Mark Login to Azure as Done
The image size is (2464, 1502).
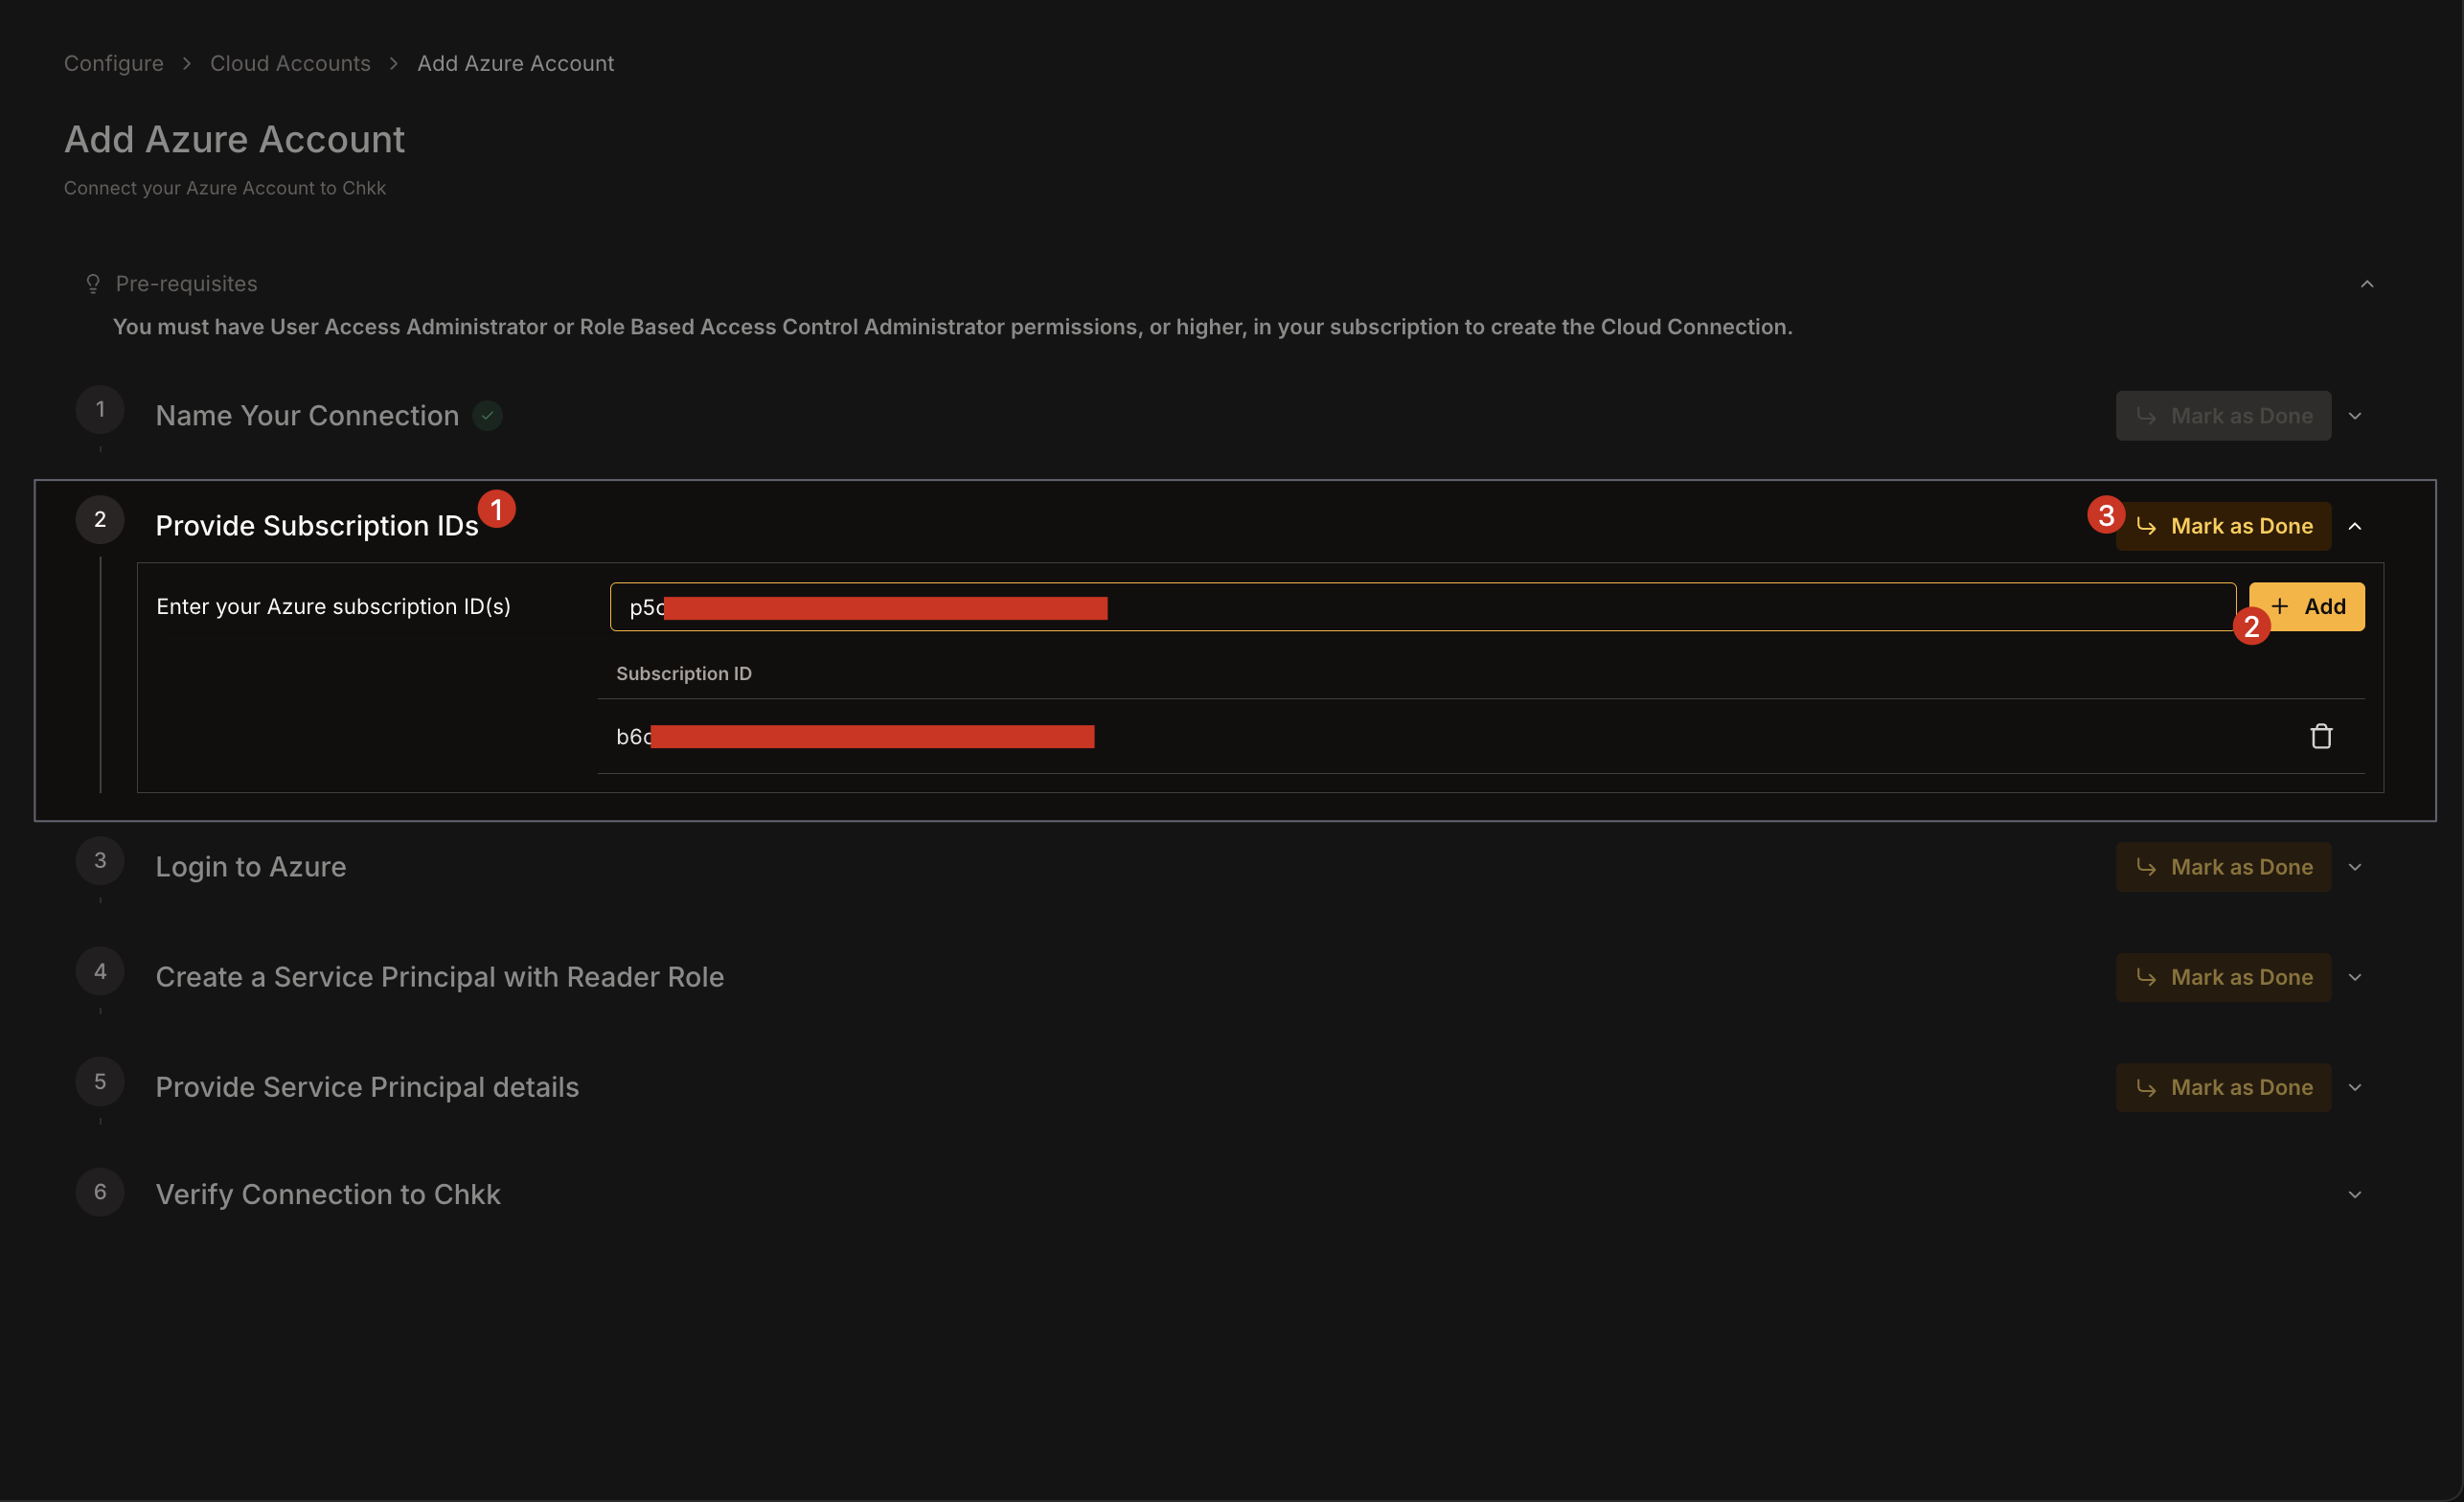2222,867
